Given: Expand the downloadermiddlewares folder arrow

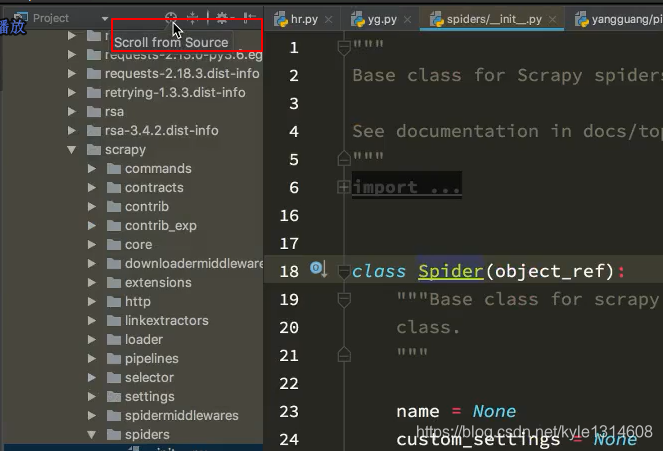Looking at the screenshot, I should (x=92, y=264).
